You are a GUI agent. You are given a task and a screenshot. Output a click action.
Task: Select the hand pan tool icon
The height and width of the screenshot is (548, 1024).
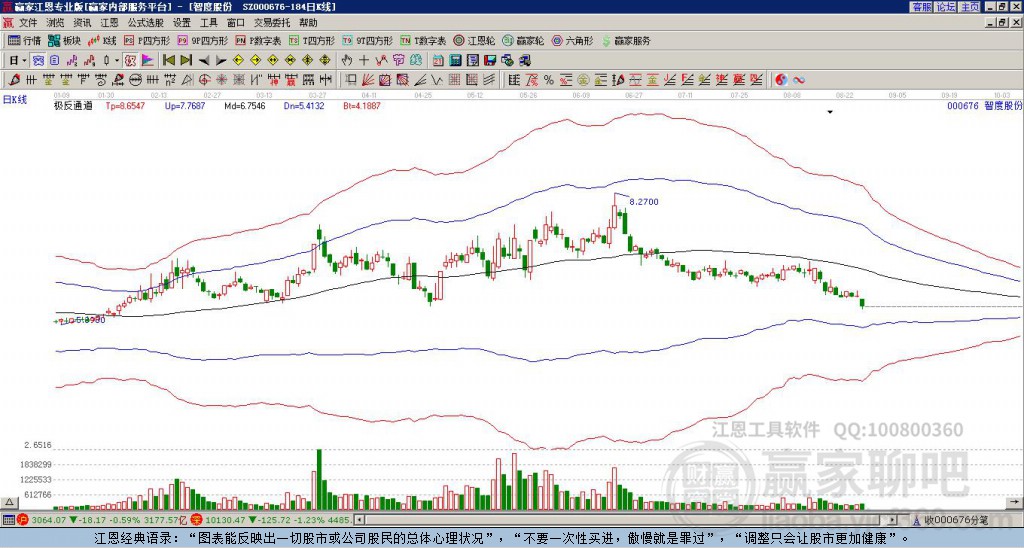point(348,61)
